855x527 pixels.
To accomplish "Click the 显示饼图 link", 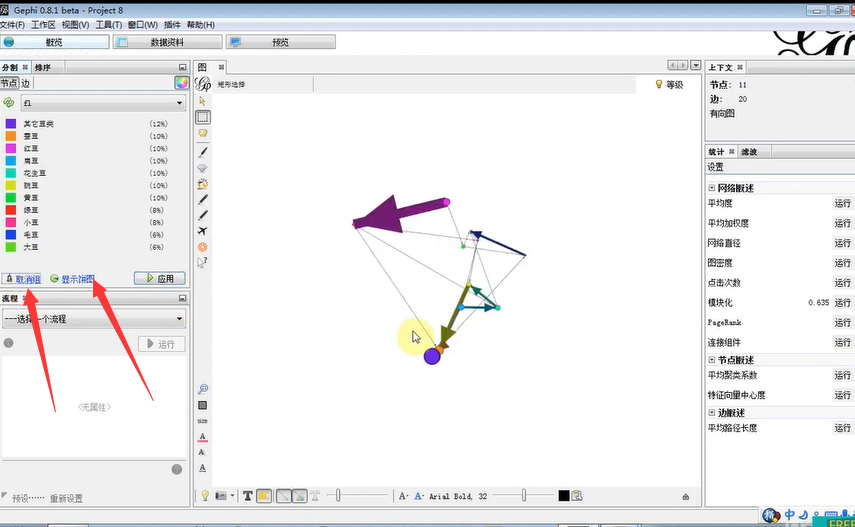I will [77, 279].
